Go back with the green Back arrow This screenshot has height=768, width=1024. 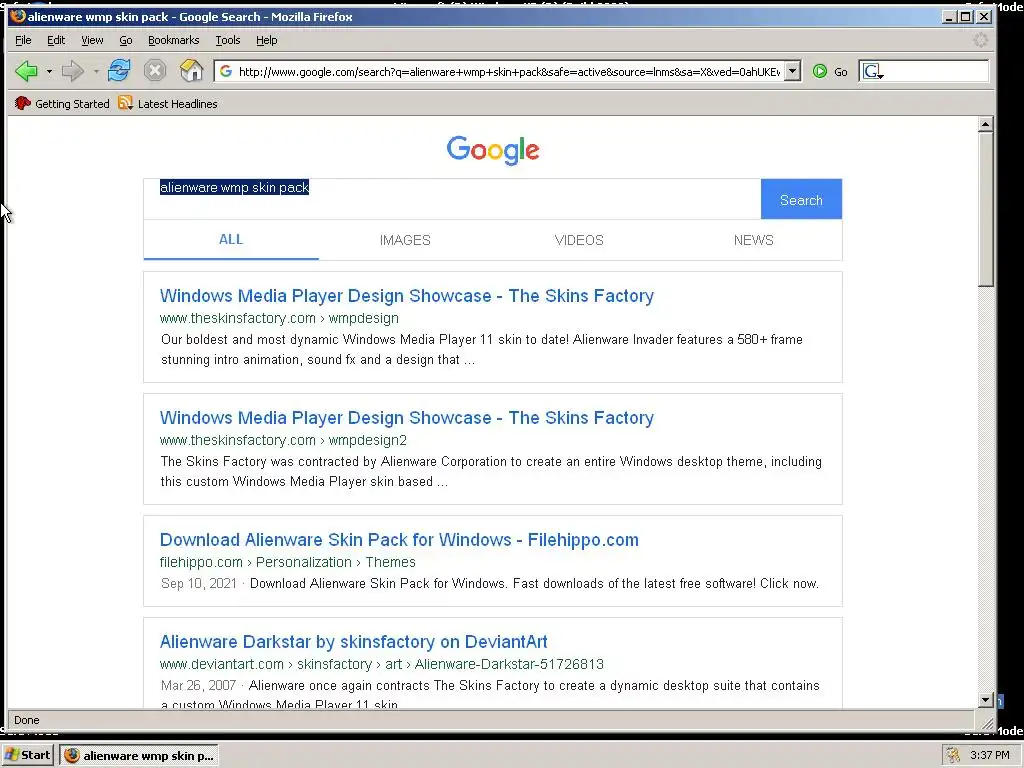pos(26,71)
